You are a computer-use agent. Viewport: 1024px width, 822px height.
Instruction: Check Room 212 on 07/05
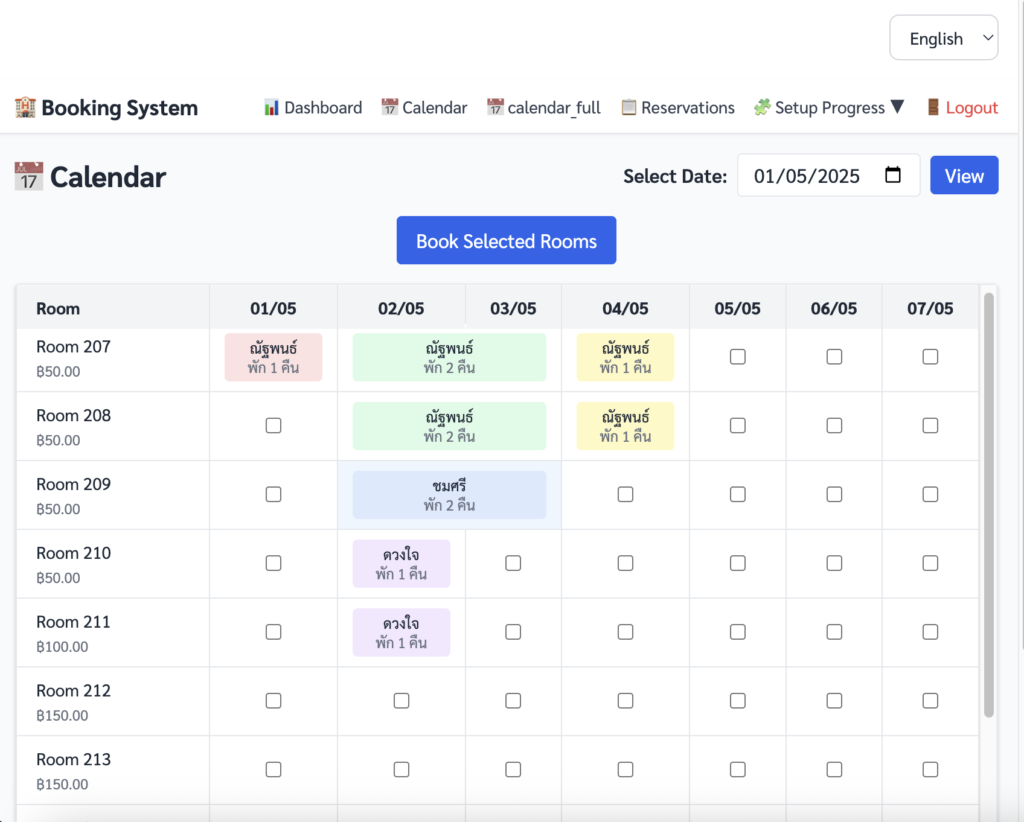(x=930, y=701)
